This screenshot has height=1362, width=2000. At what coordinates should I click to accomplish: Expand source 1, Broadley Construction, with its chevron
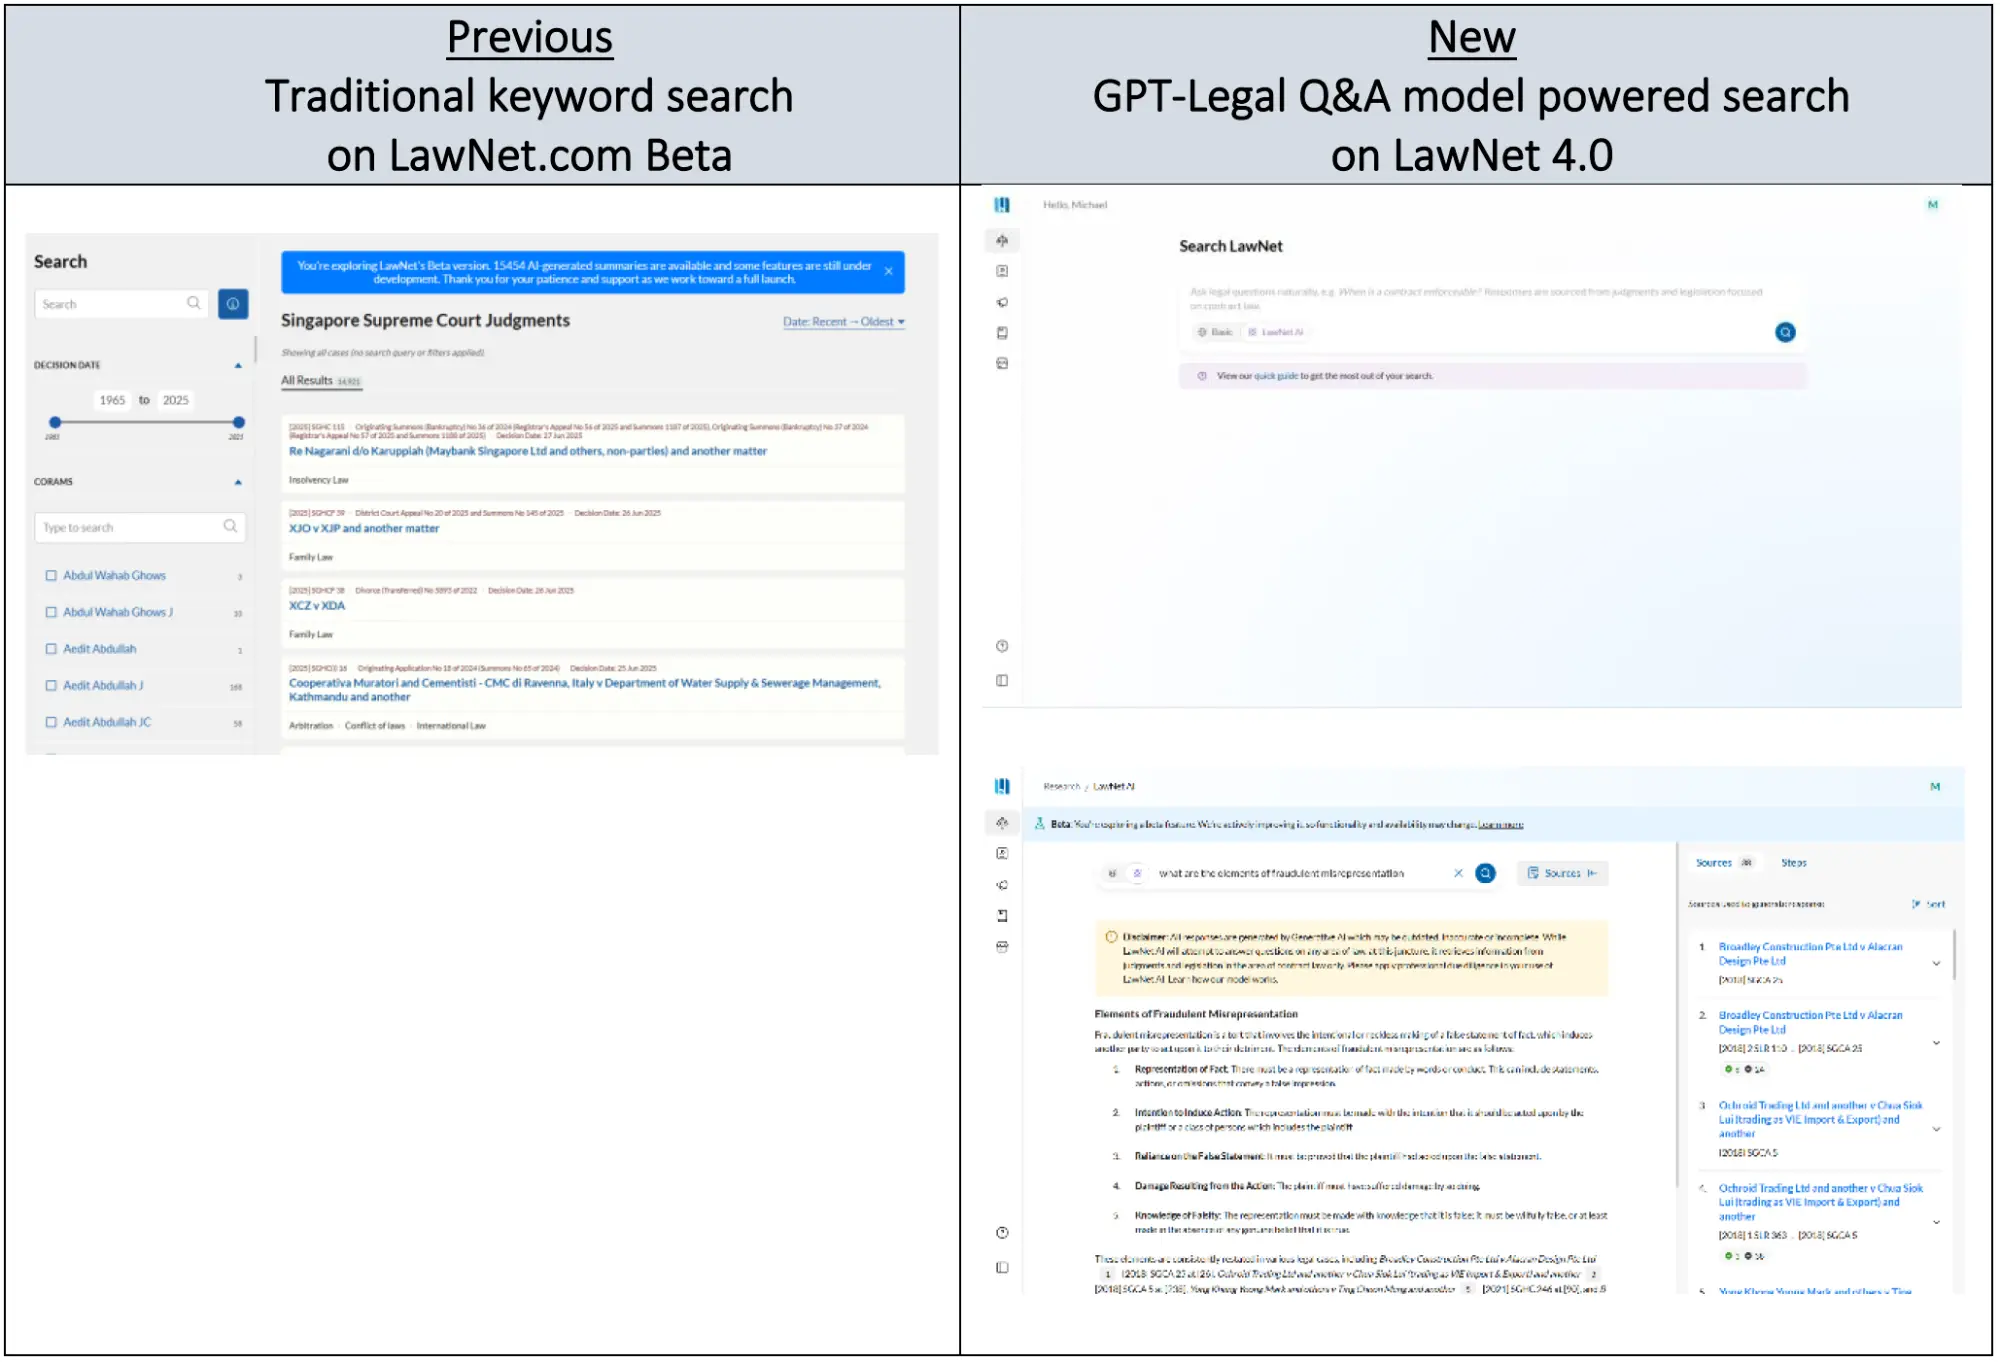1936,964
